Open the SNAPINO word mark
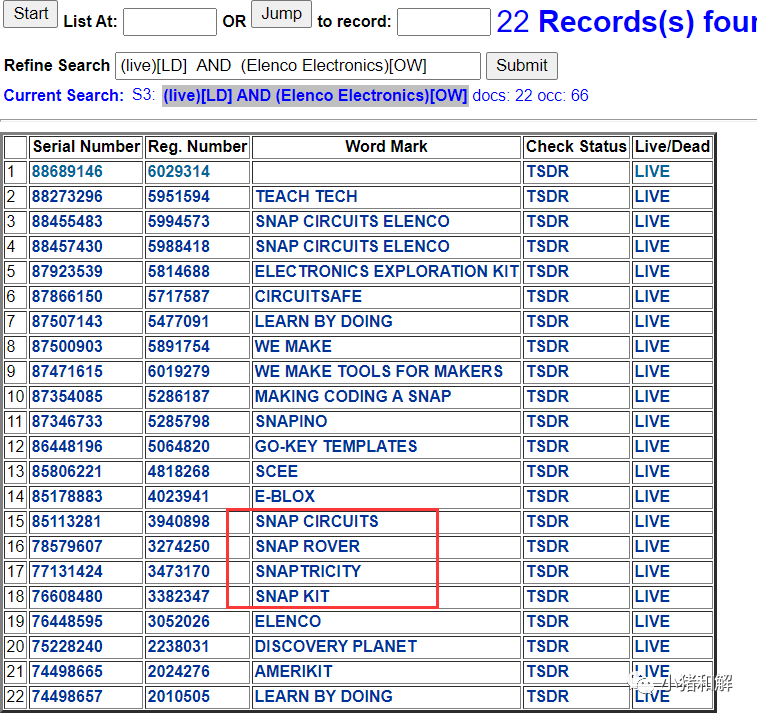This screenshot has height=716, width=757. point(291,422)
